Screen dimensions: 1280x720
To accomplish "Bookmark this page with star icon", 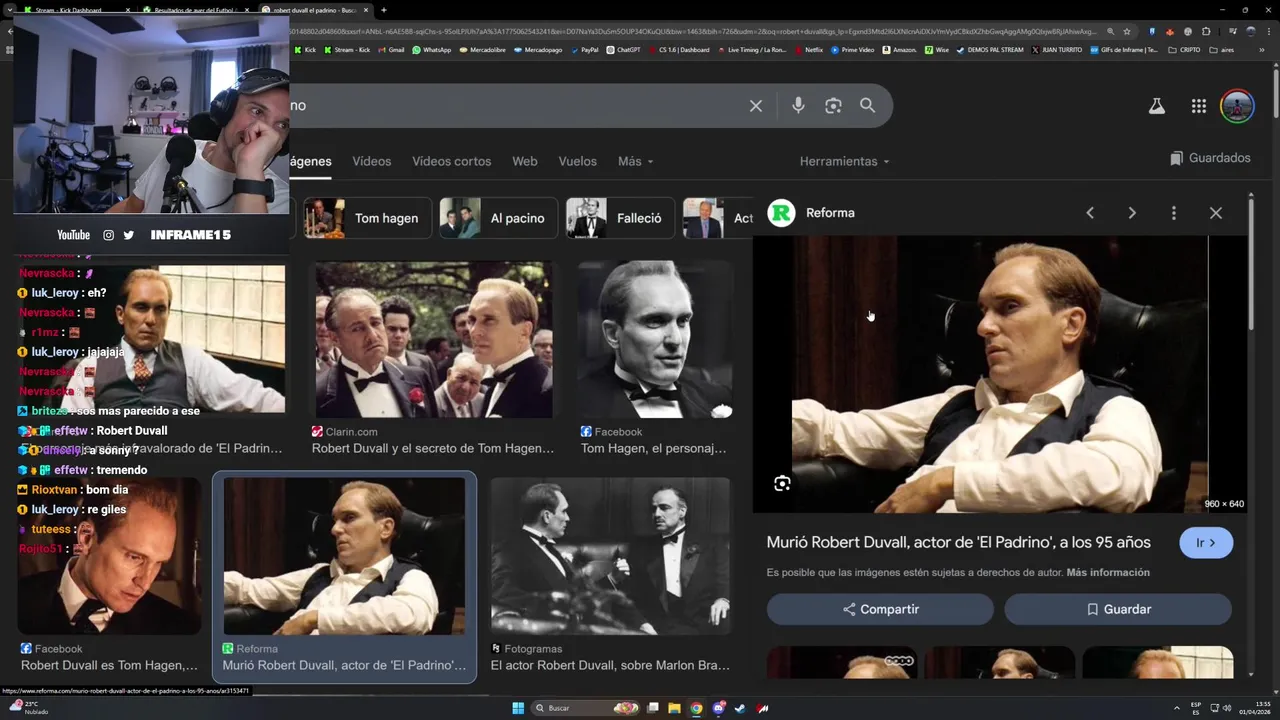I will tap(1127, 31).
